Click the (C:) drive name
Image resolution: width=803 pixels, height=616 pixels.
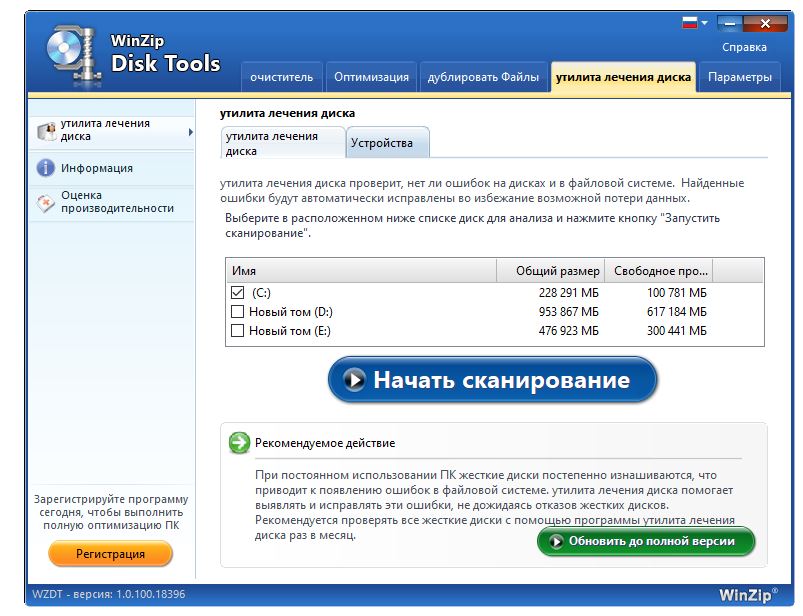click(261, 293)
